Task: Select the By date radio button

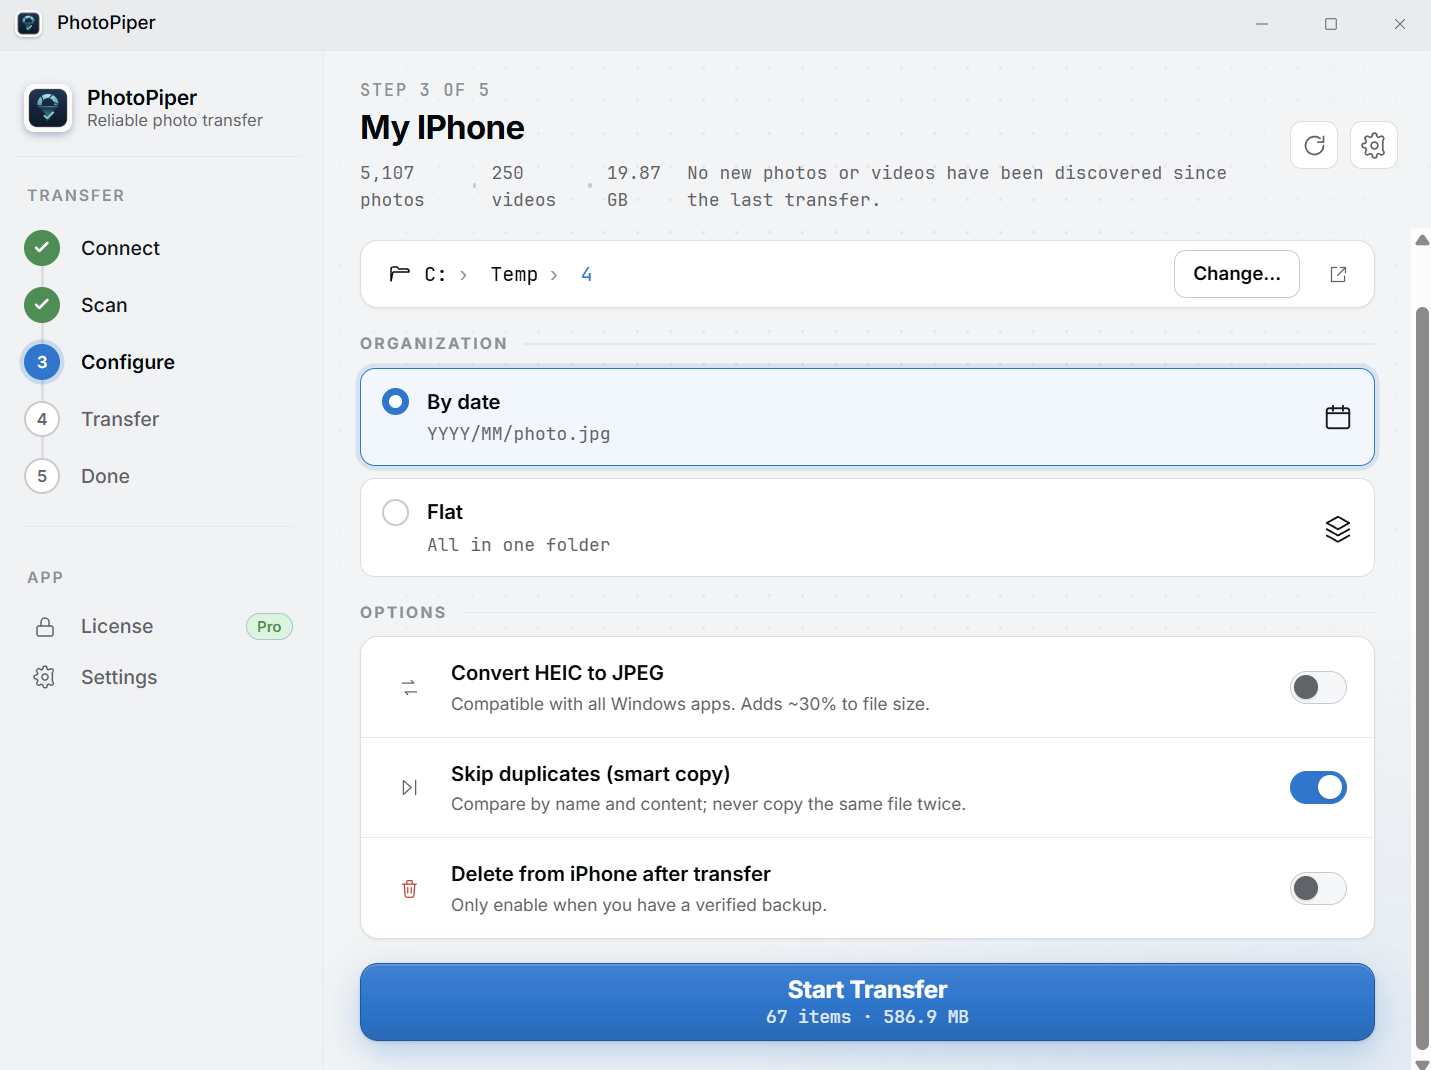Action: tap(396, 402)
